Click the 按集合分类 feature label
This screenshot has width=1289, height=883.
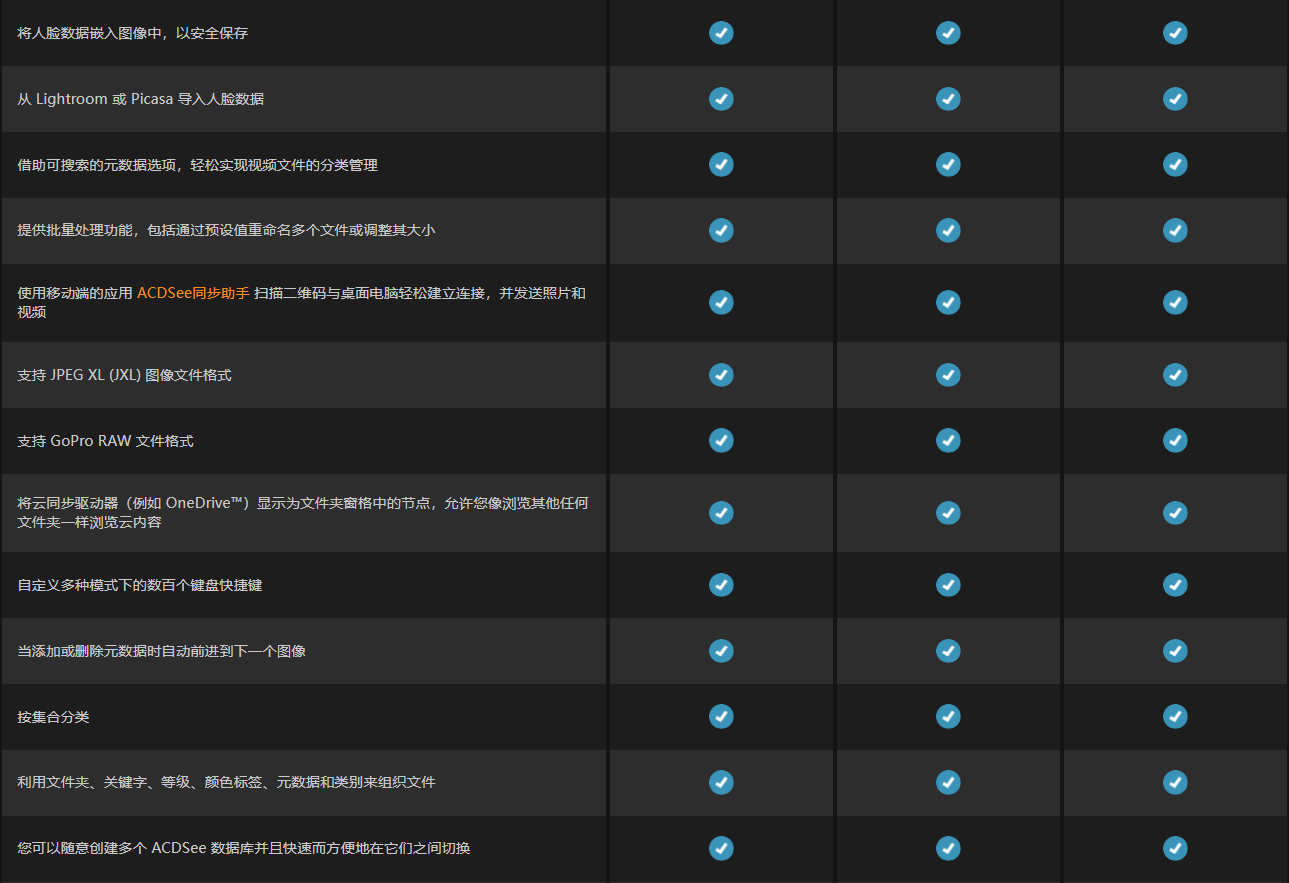click(53, 717)
